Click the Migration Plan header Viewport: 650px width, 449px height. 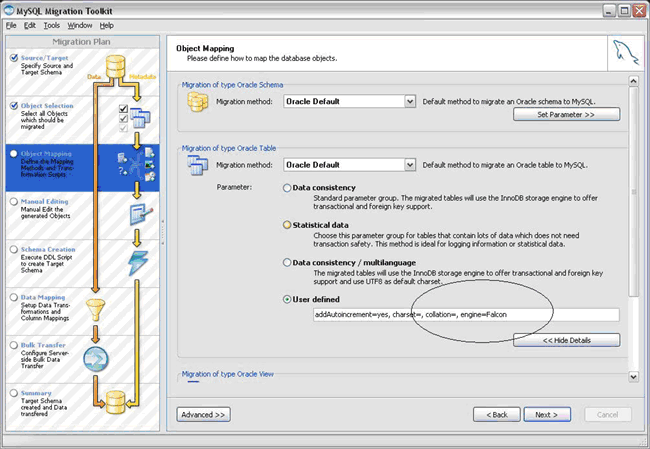pyautogui.click(x=82, y=42)
